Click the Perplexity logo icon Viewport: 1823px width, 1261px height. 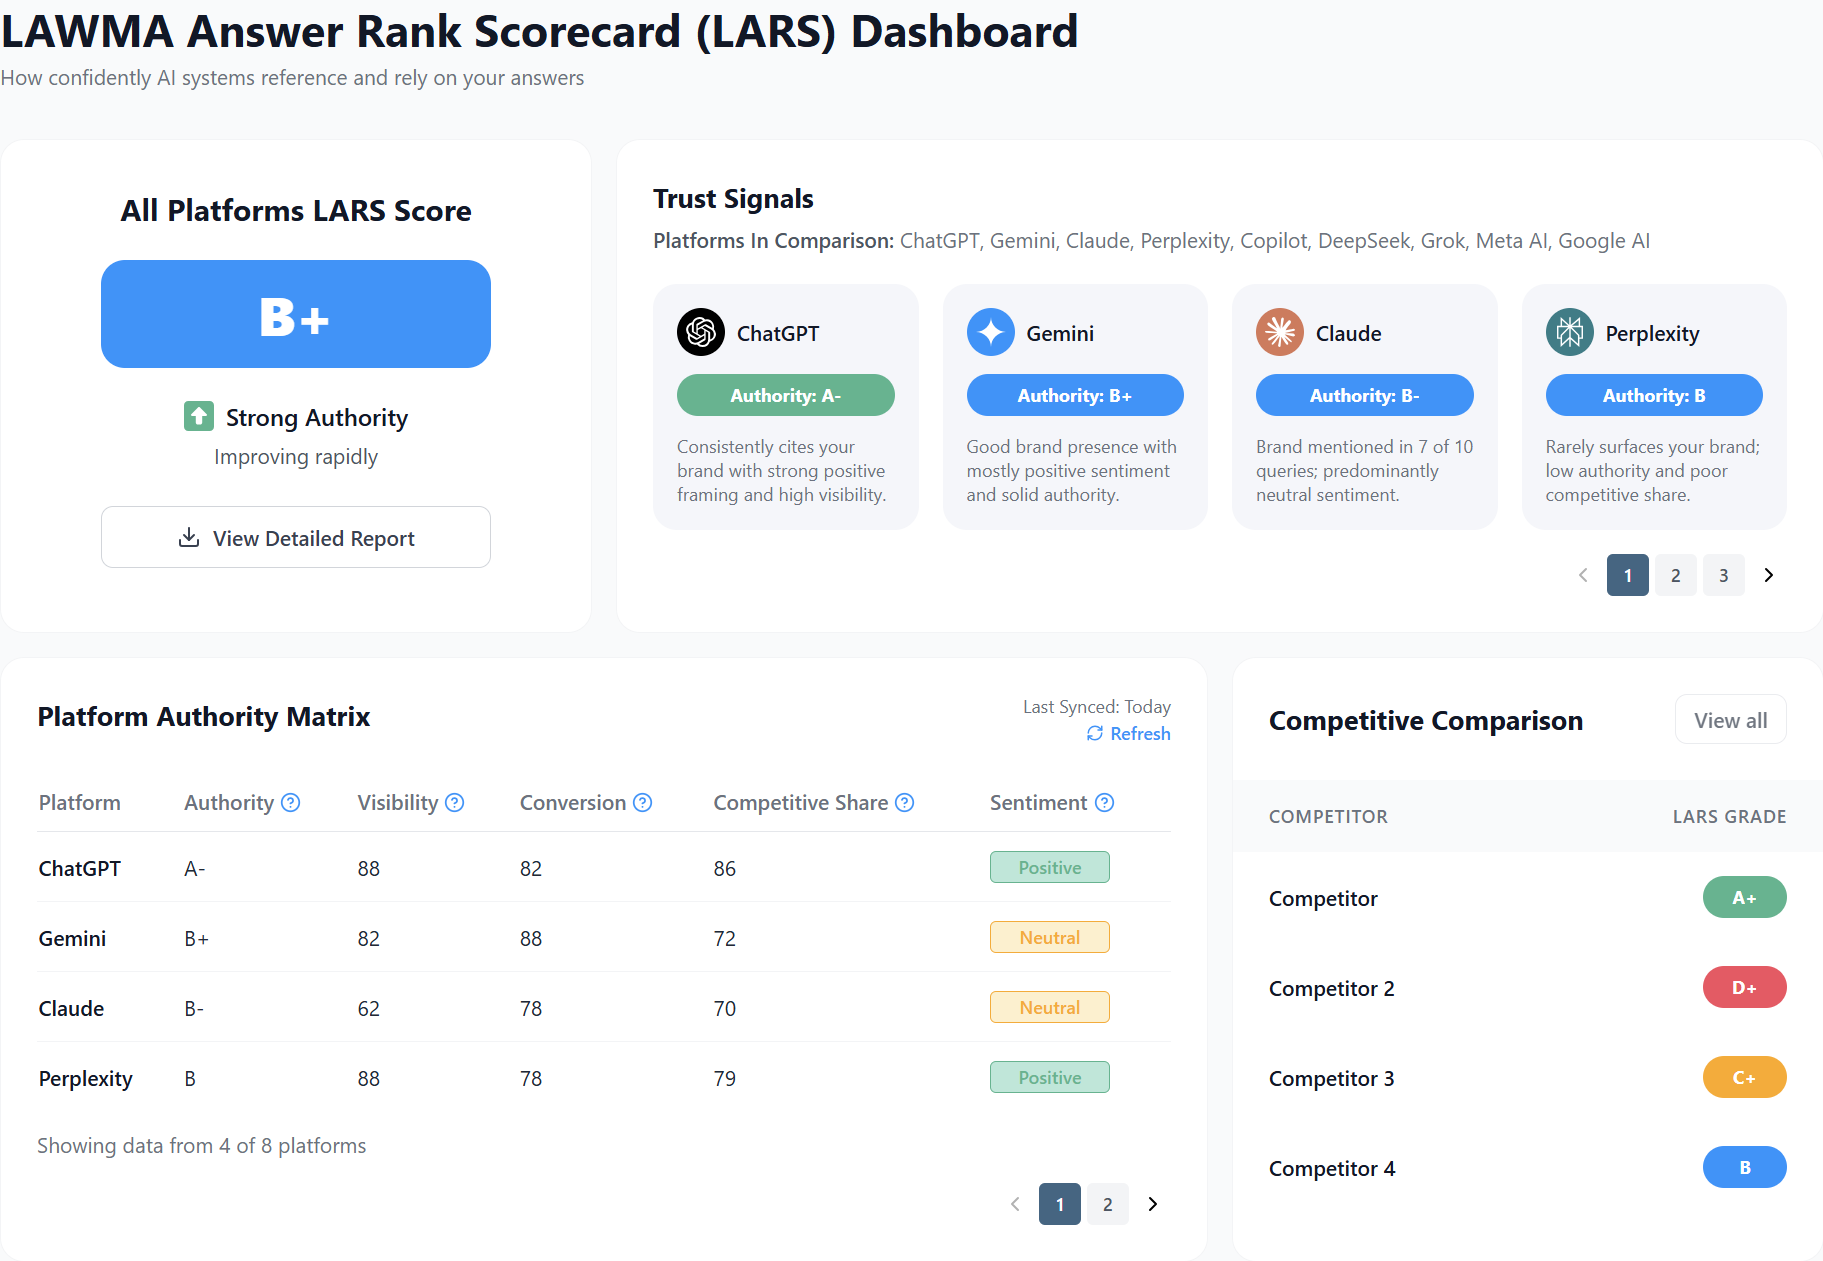coord(1569,332)
